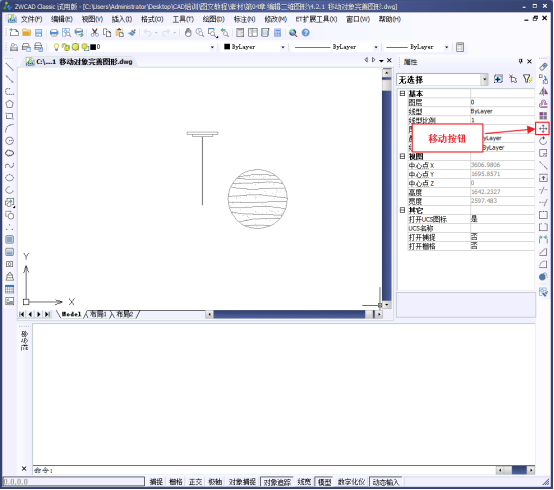Open the 无选择 selection dropdown in properties
The image size is (554, 490).
442,80
